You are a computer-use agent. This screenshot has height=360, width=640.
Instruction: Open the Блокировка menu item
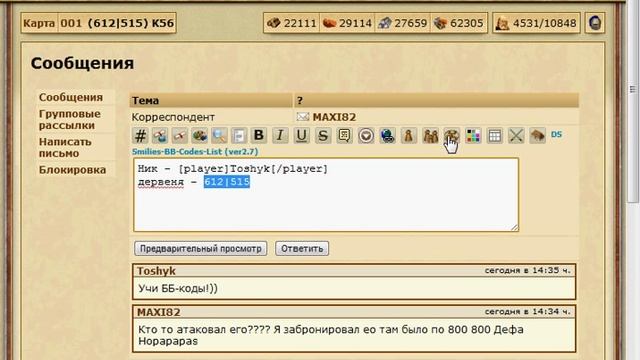click(x=72, y=170)
